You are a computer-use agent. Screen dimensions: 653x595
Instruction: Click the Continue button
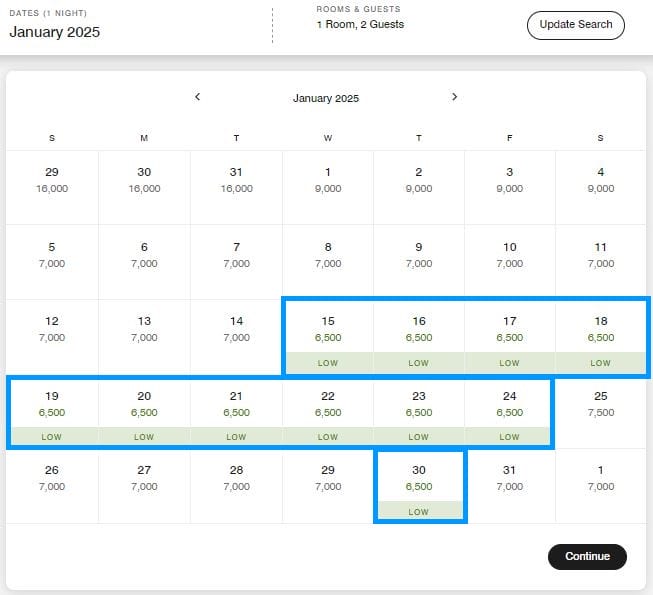(587, 556)
